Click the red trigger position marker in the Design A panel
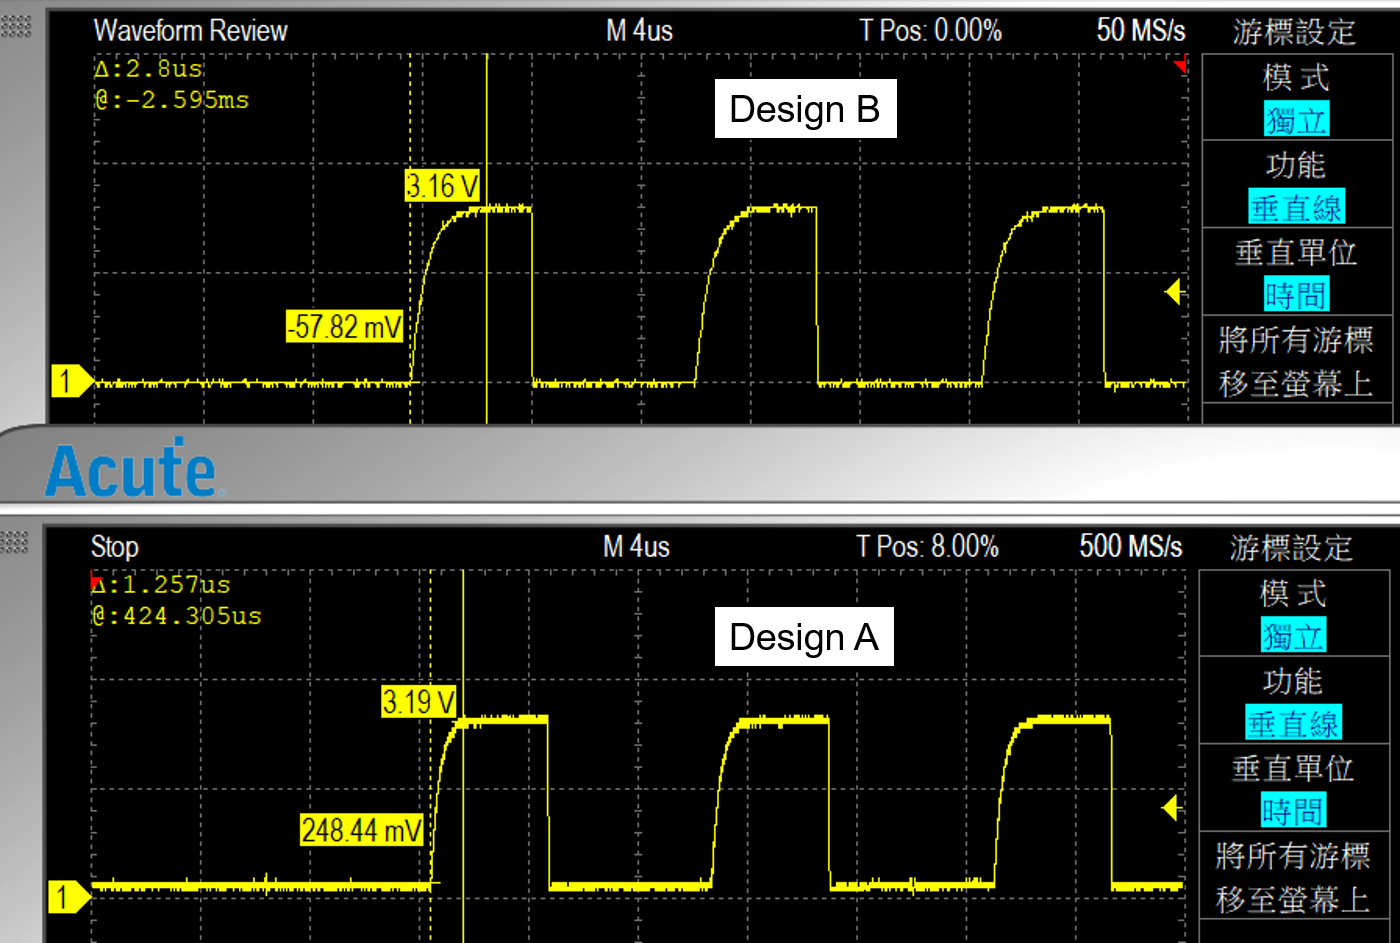The width and height of the screenshot is (1400, 943). pyautogui.click(x=96, y=581)
